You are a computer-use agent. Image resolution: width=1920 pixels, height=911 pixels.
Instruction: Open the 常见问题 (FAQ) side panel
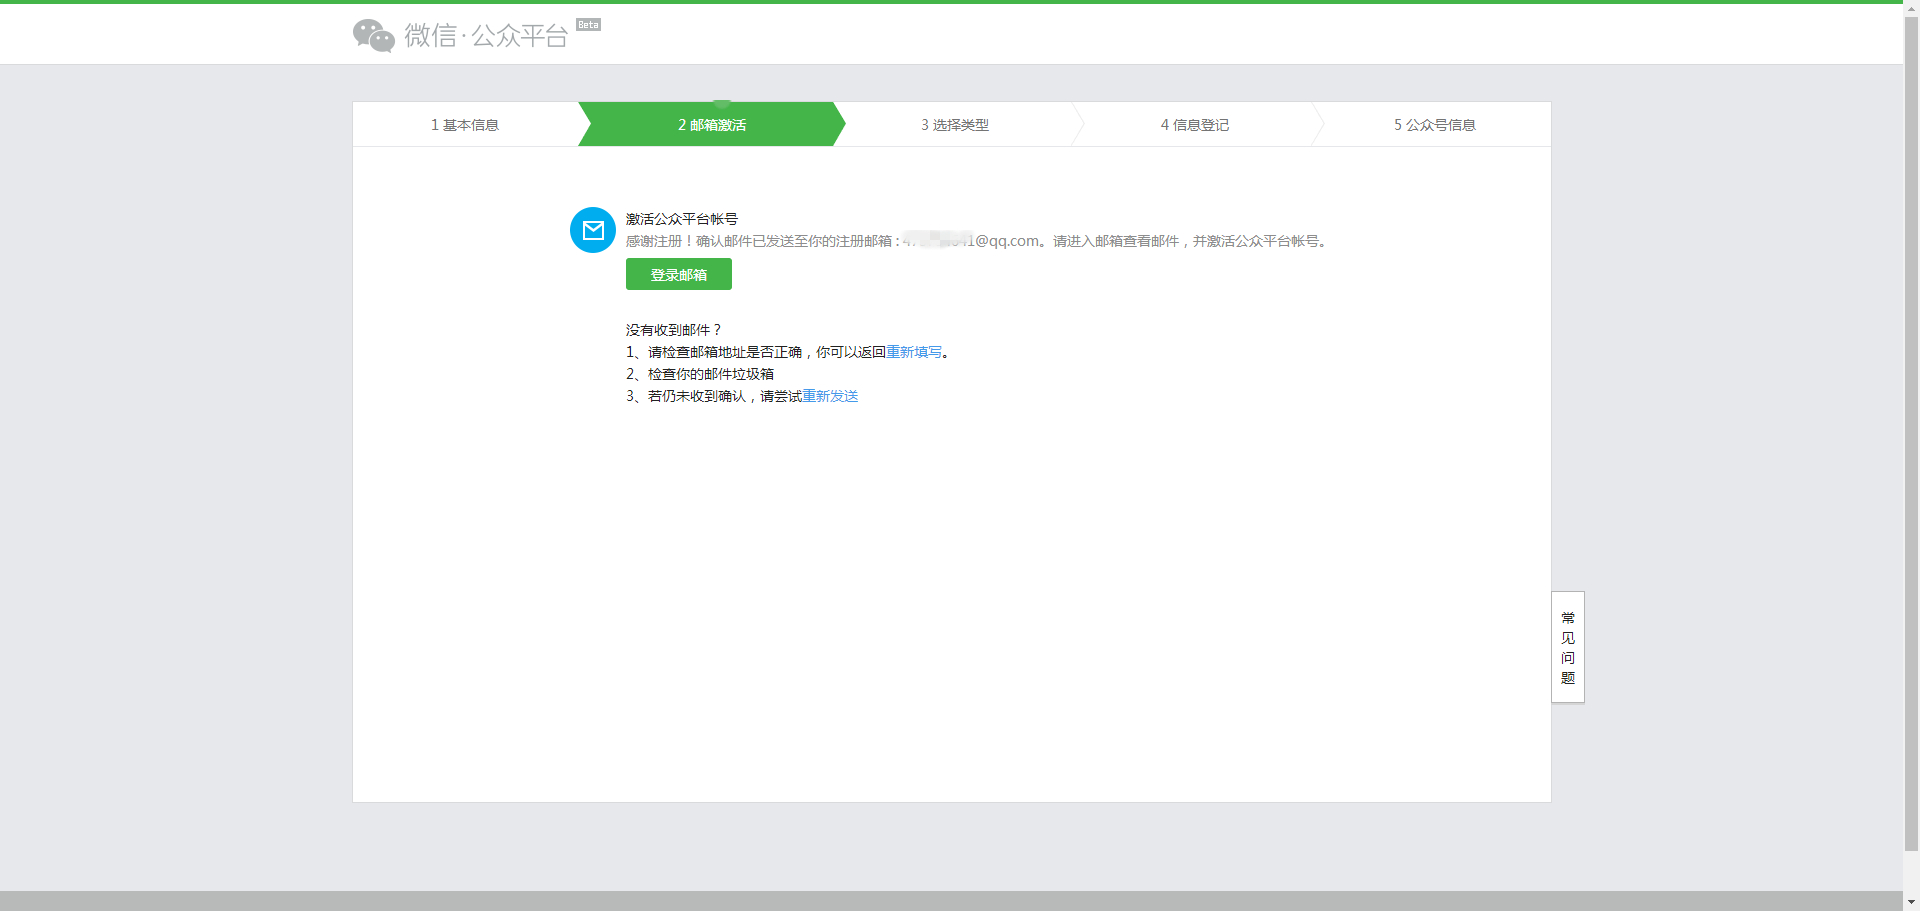coord(1566,647)
